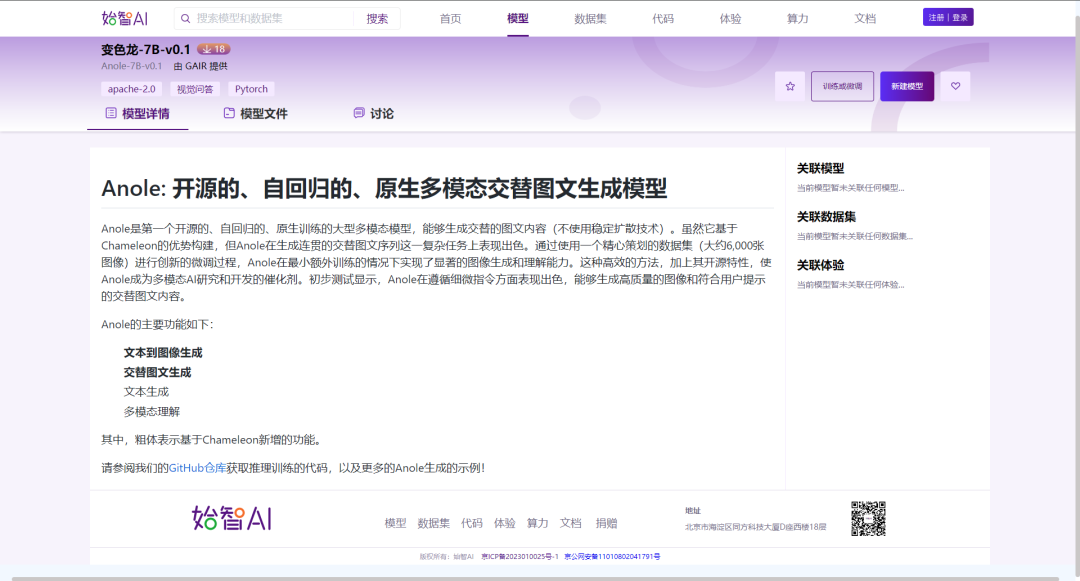Screen dimensions: 1080x581
Task: Open the 算力 navigation item
Action: [798, 19]
